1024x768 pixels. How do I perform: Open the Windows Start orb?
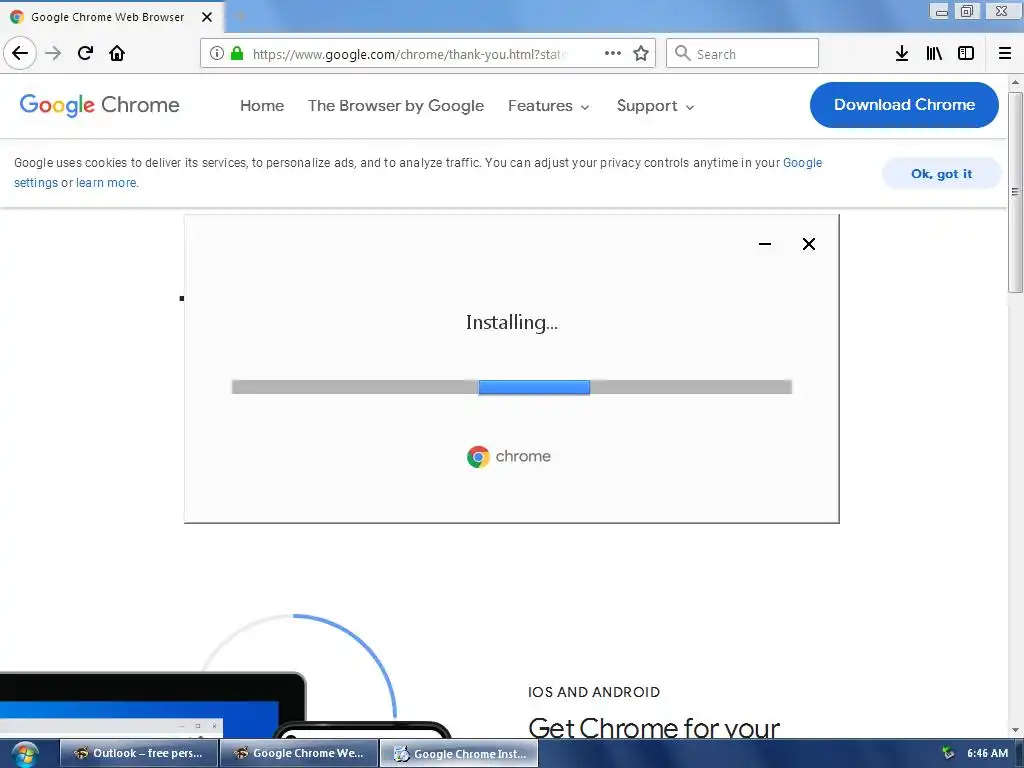[x=25, y=754]
